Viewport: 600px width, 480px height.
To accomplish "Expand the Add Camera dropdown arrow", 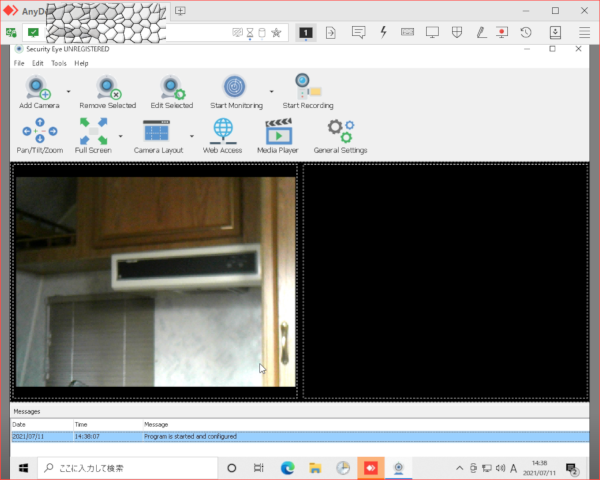I will click(x=68, y=91).
